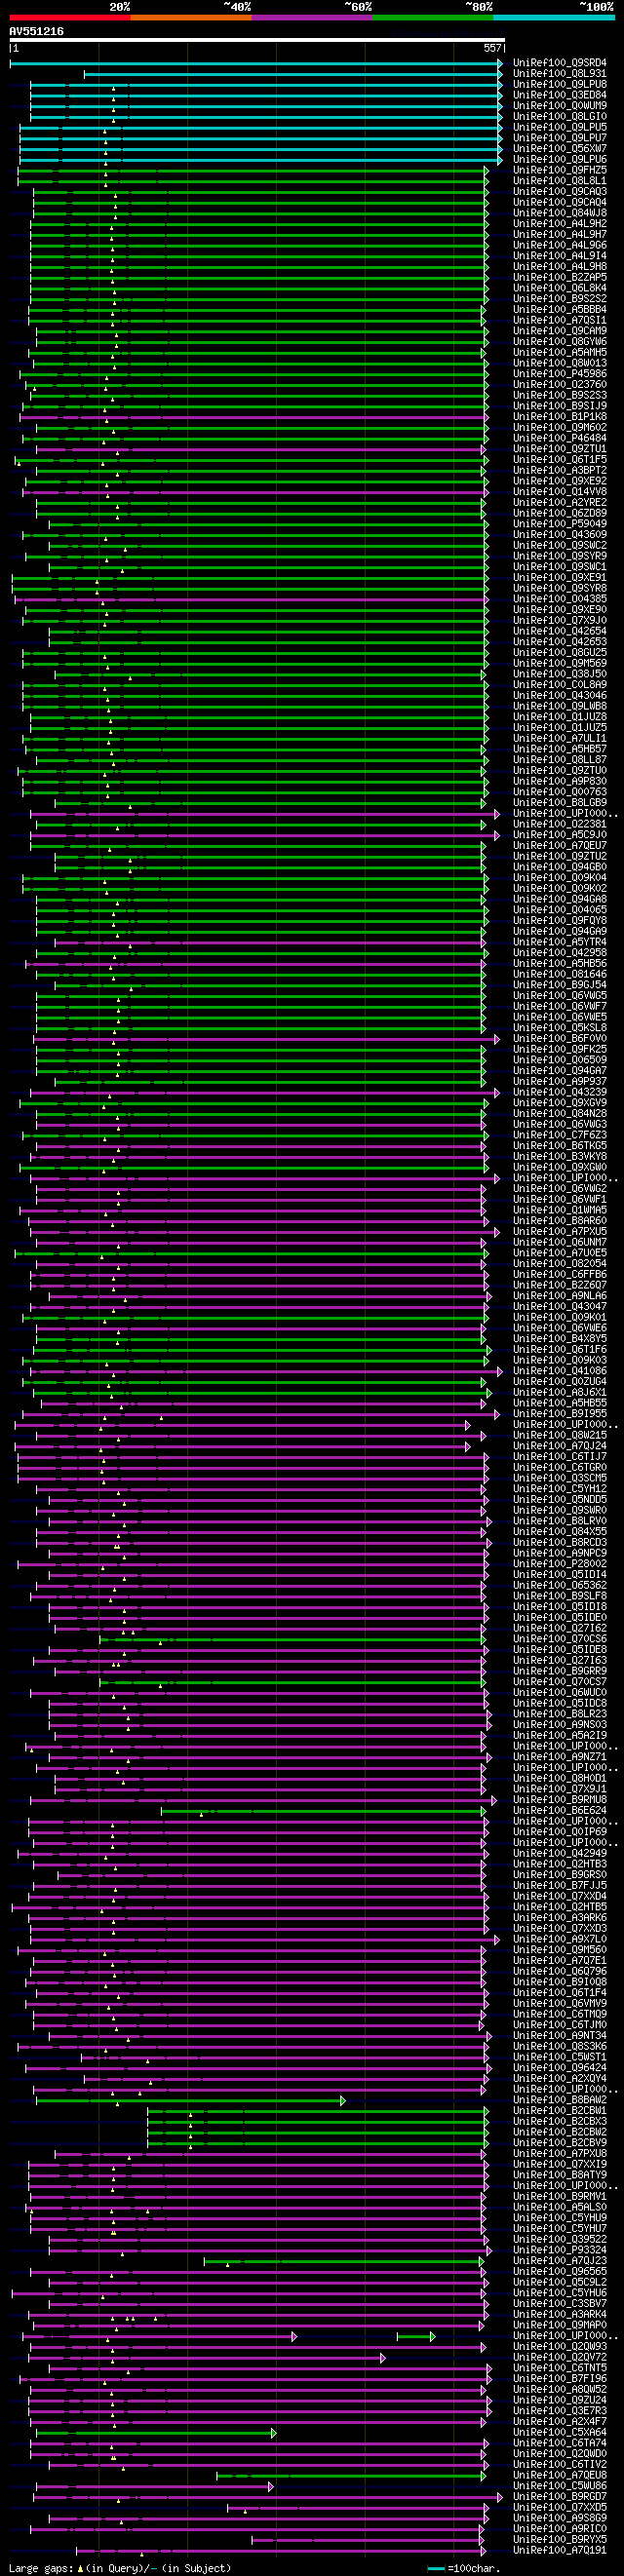Image resolution: width=624 pixels, height=2576 pixels.
Task: Open the UniRef100_Q8L931 hit link
Action: (x=560, y=74)
